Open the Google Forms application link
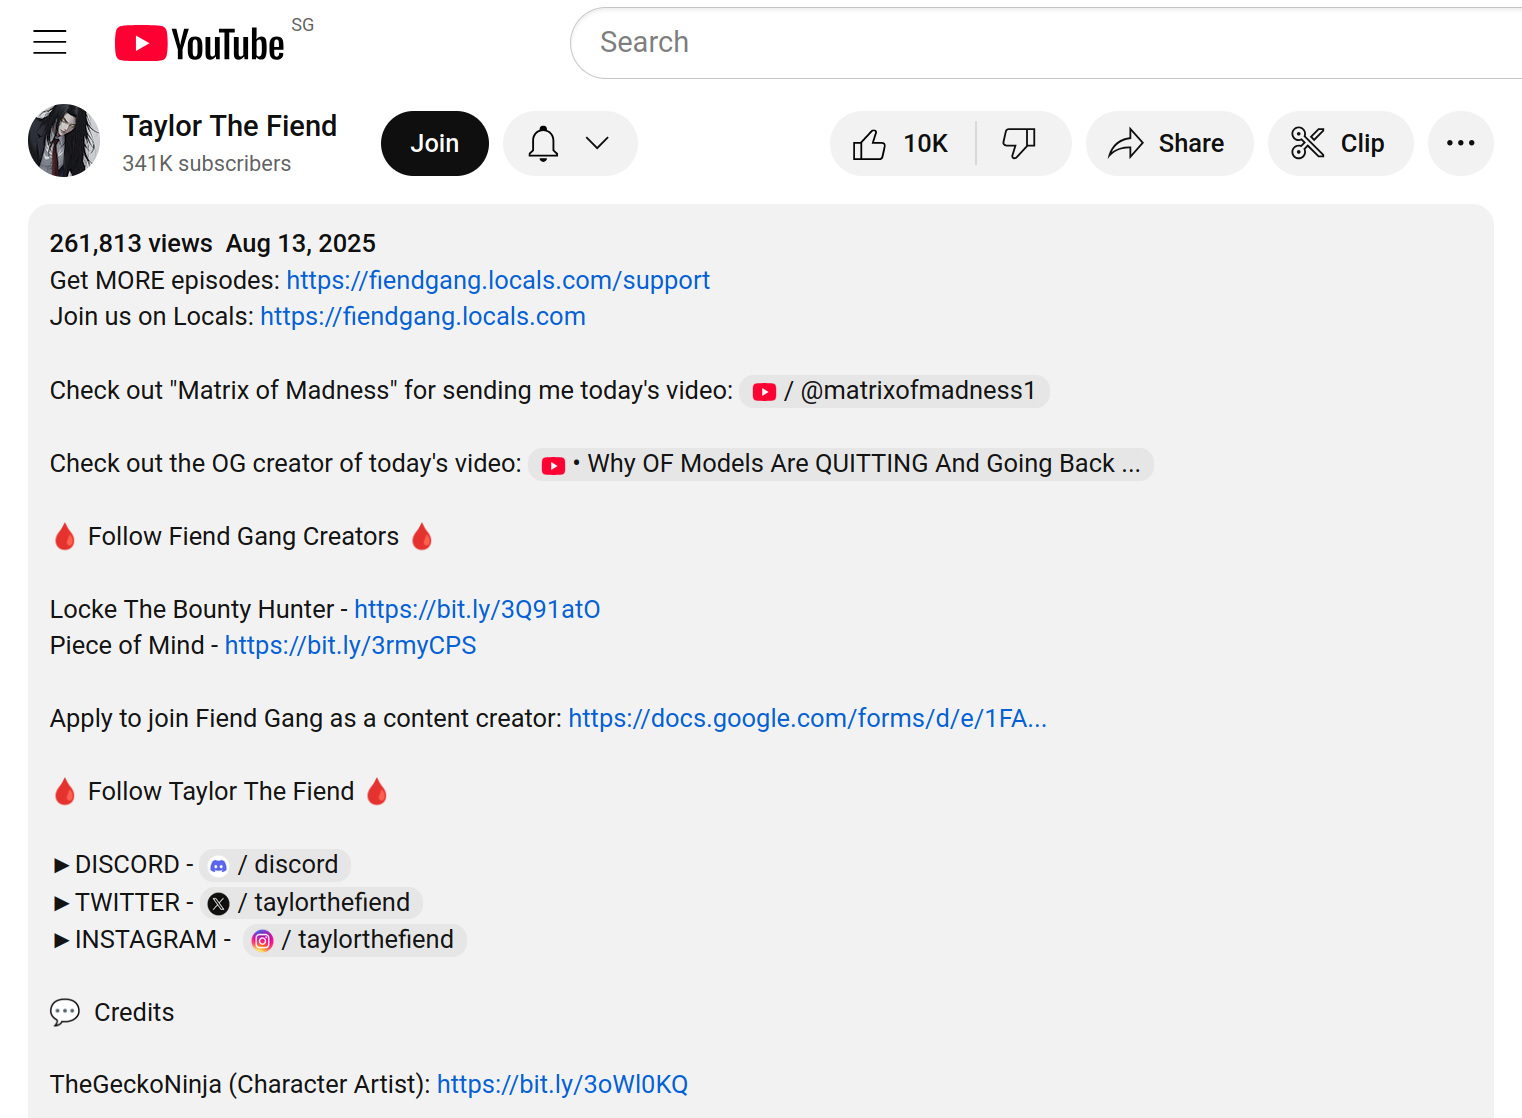 [x=807, y=719]
